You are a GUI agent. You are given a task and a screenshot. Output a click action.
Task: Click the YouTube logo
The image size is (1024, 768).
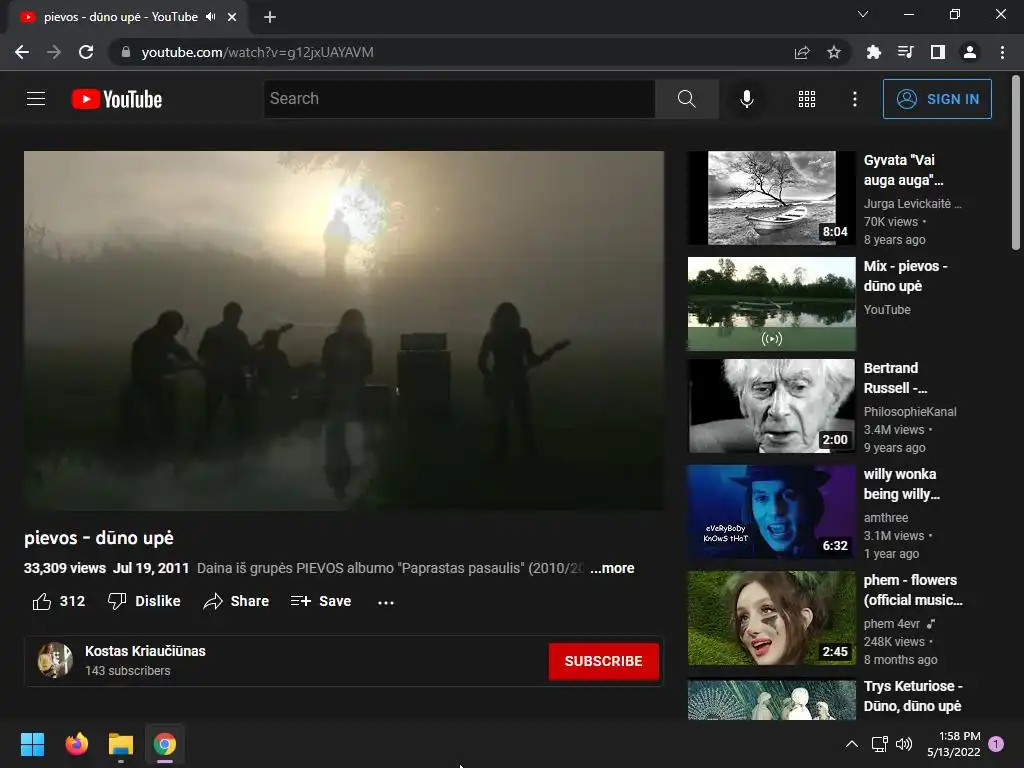(117, 99)
